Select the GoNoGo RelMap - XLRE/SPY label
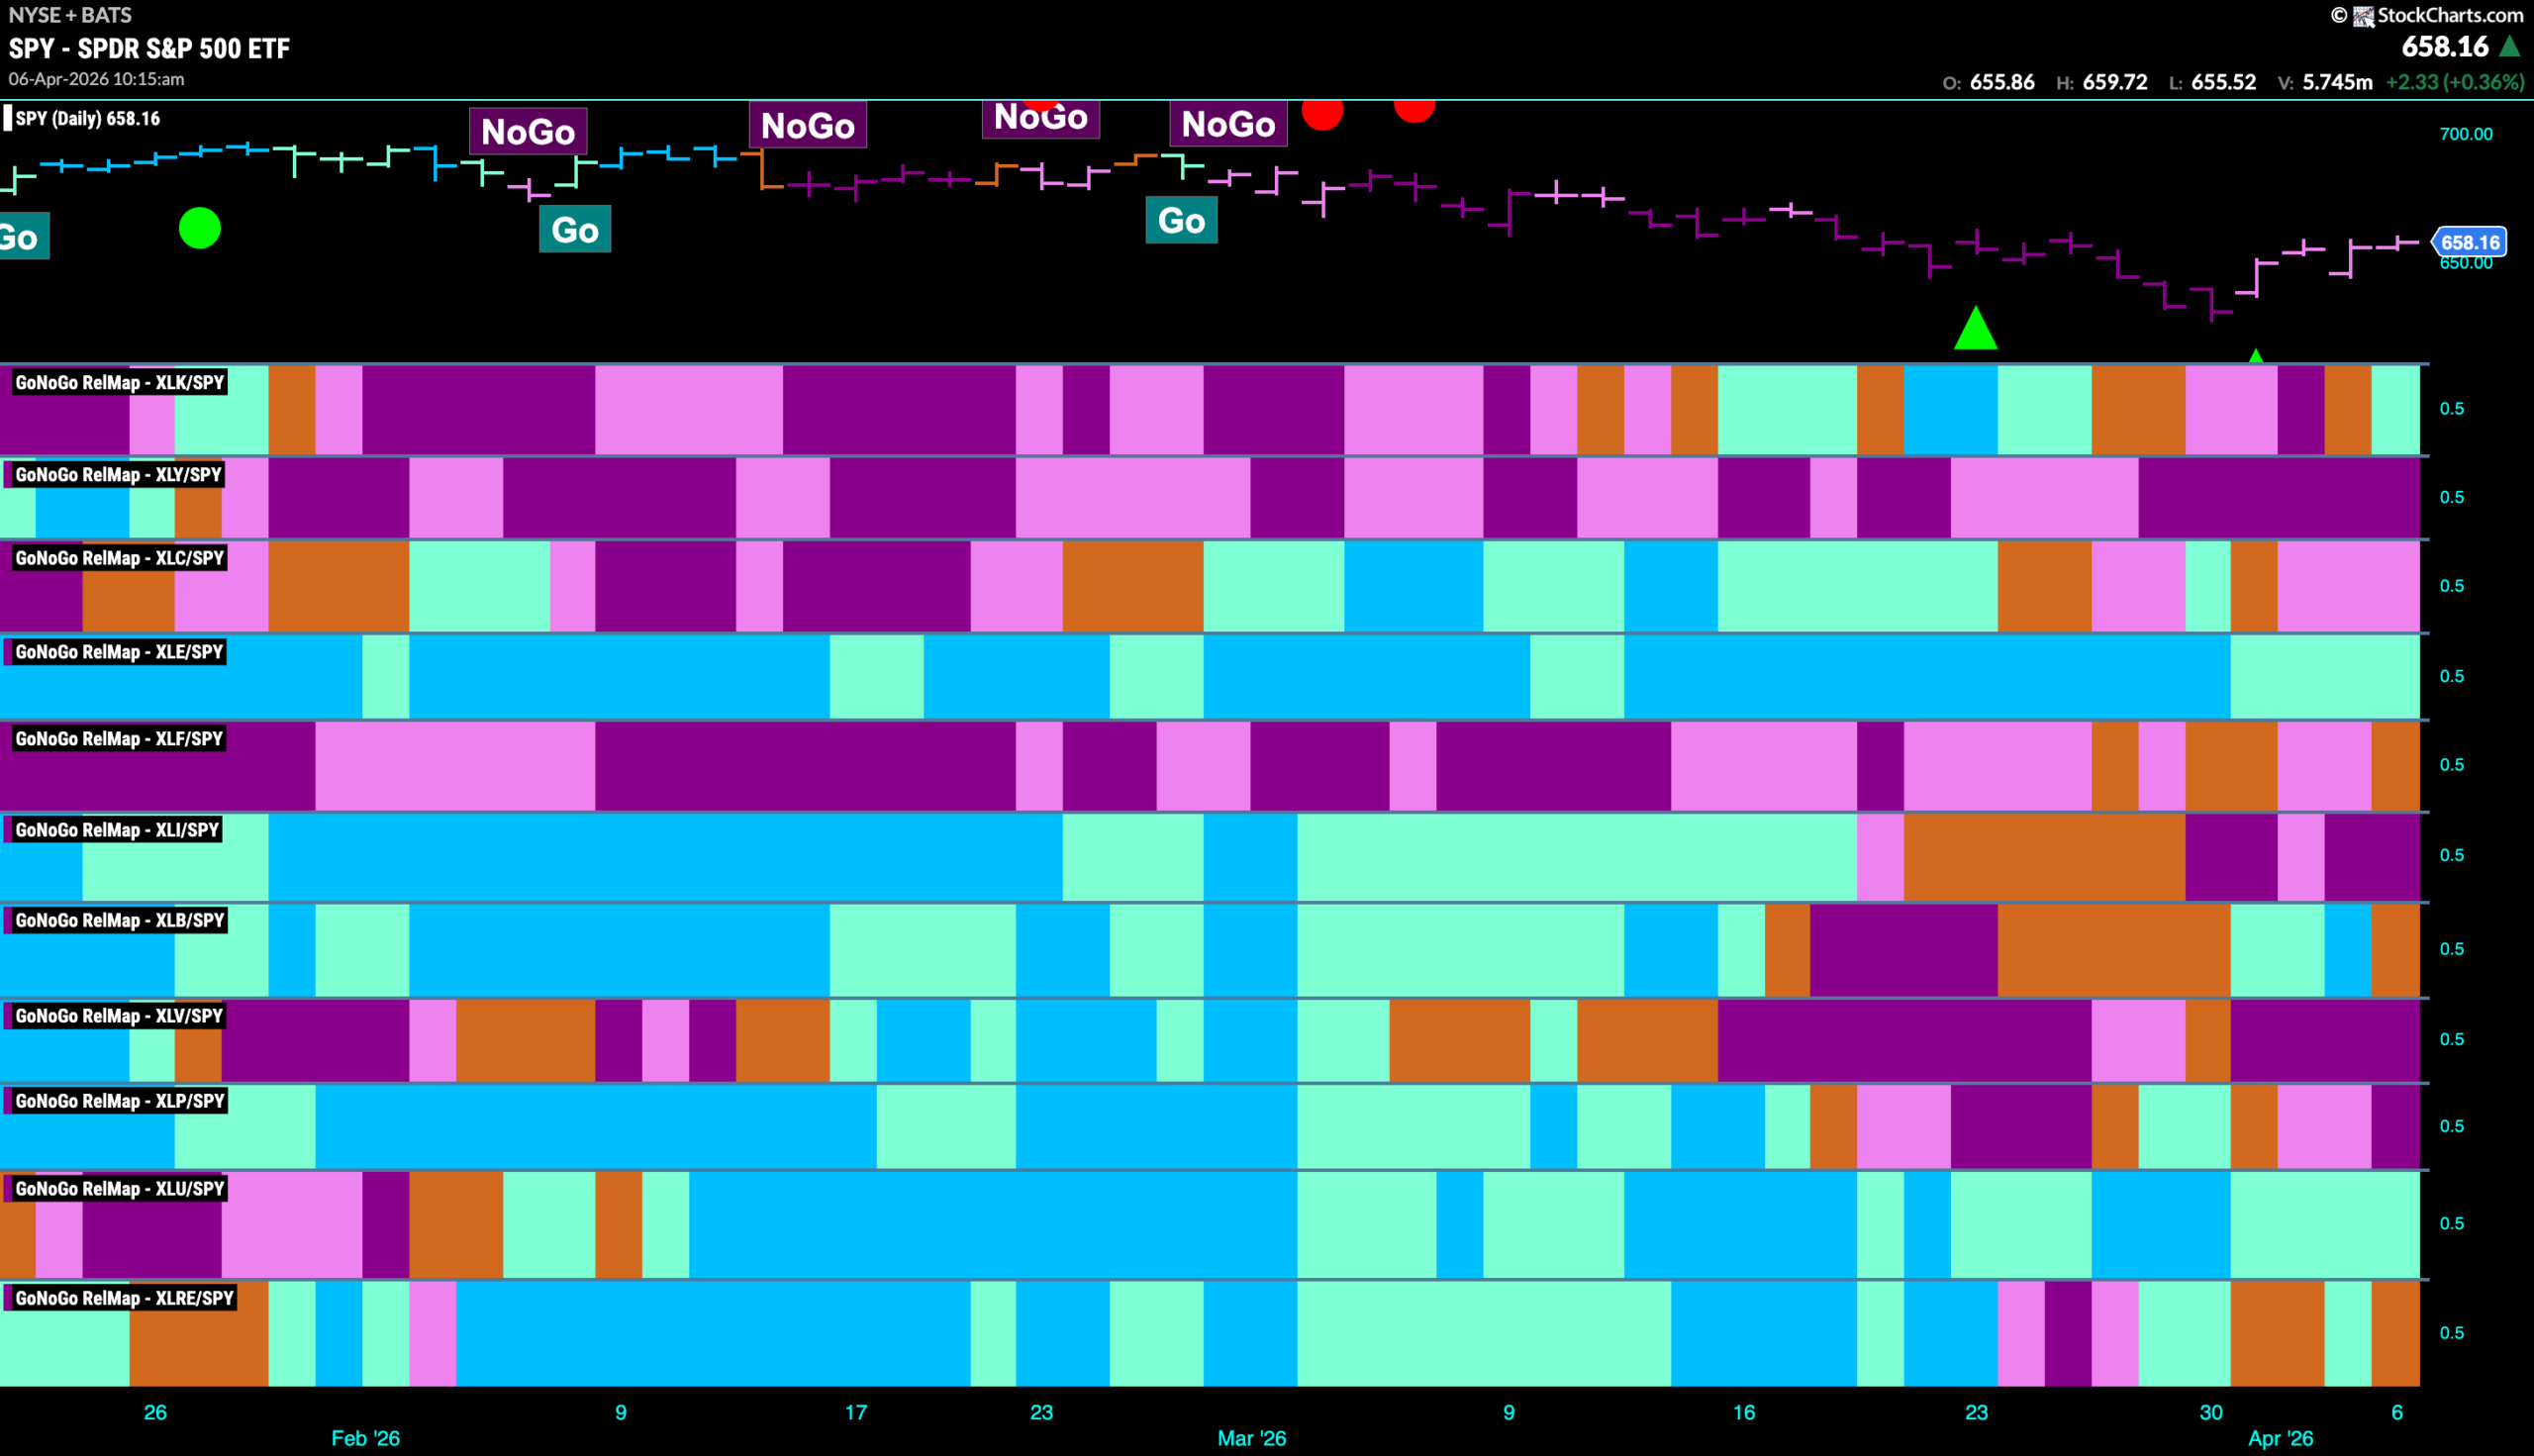 pos(124,1298)
